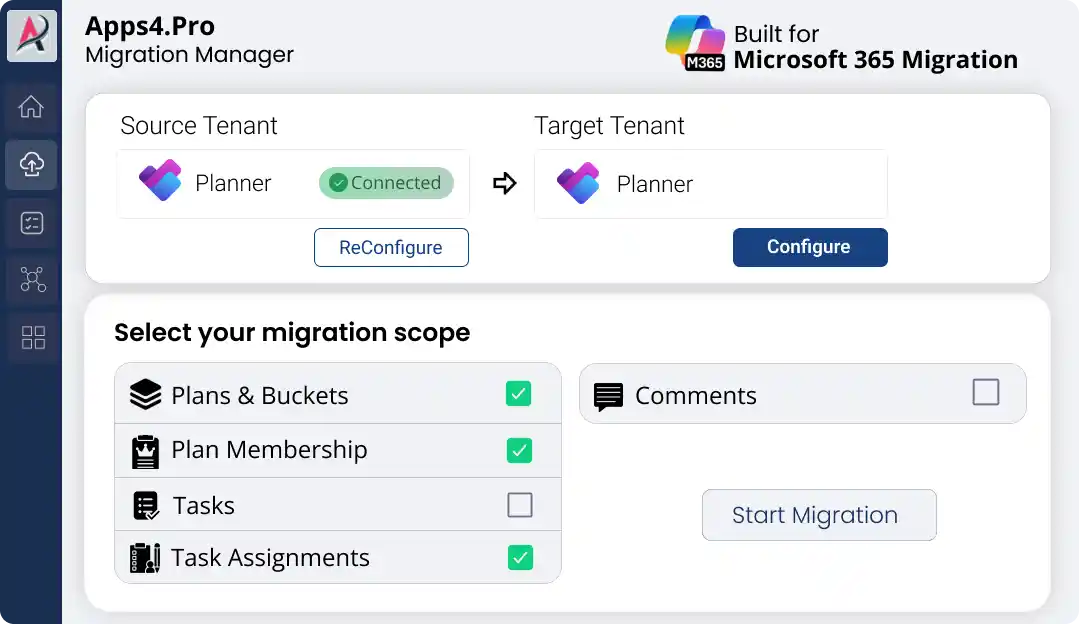Open the Home sidebar icon
The image size is (1079, 624).
pyautogui.click(x=31, y=107)
